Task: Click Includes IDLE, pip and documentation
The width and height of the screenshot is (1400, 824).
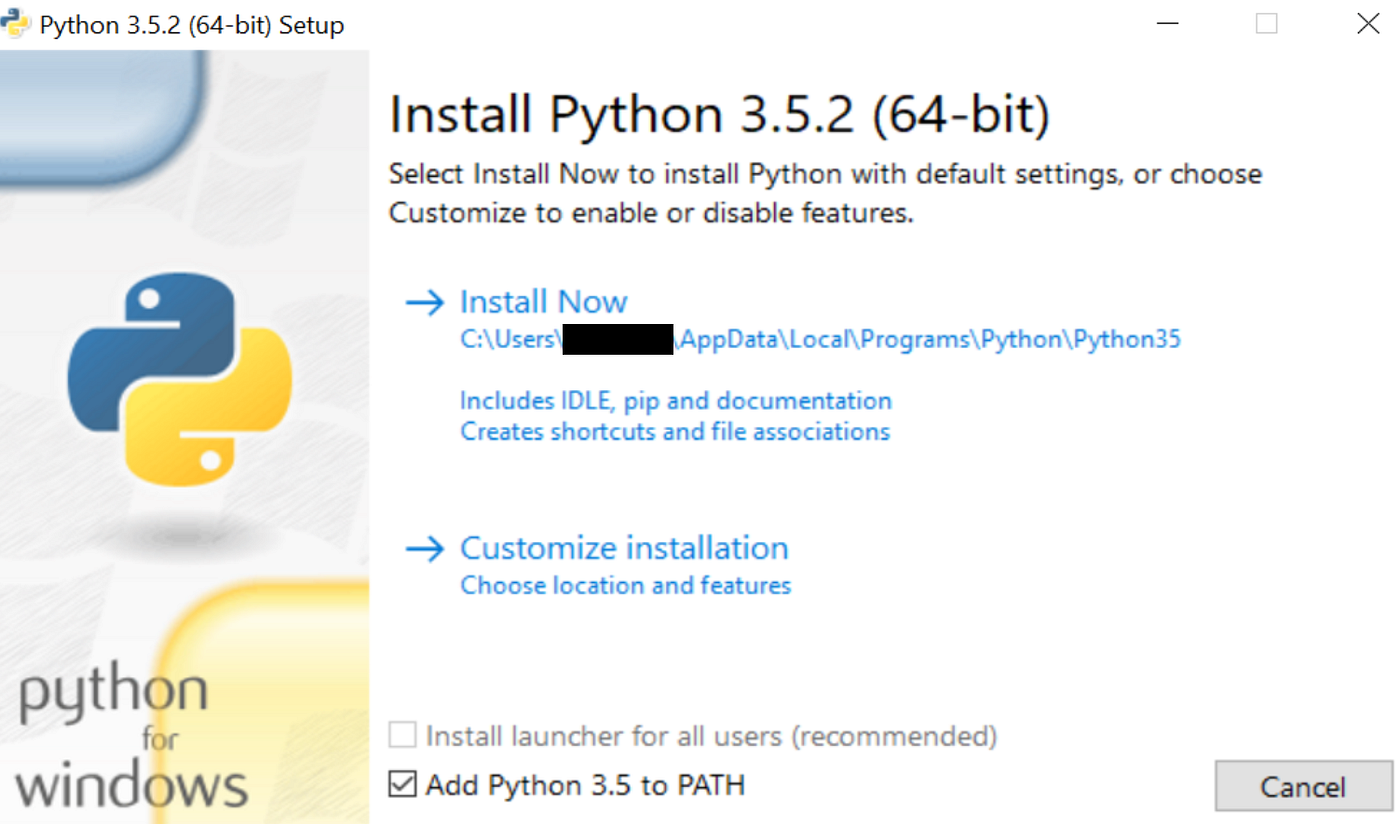Action: pyautogui.click(x=676, y=401)
